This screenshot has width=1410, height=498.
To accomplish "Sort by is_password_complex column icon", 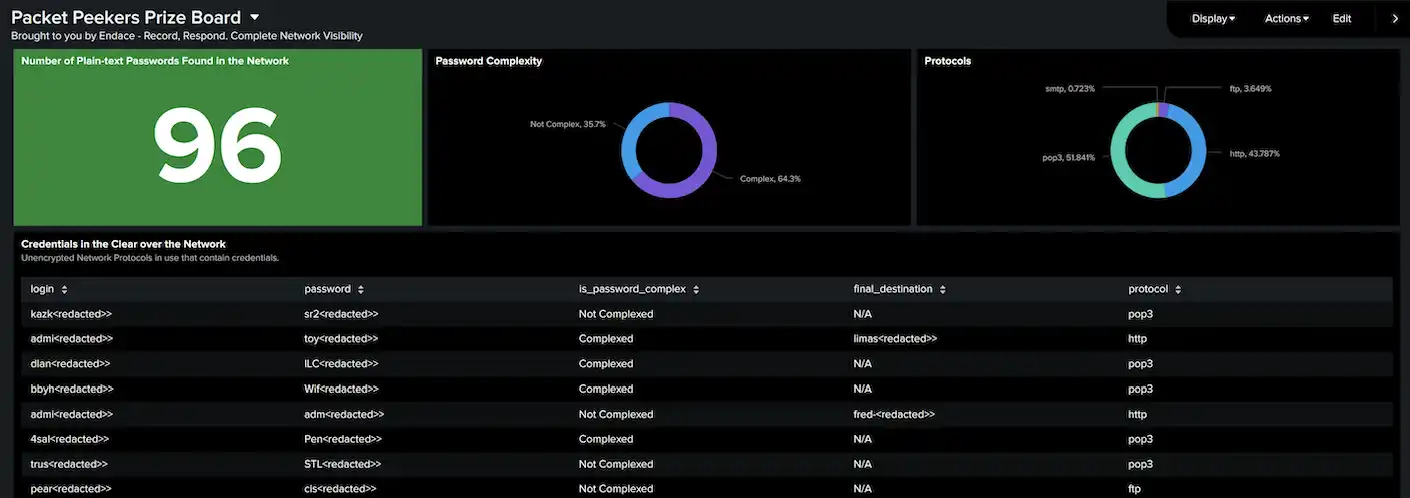I will click(x=695, y=289).
